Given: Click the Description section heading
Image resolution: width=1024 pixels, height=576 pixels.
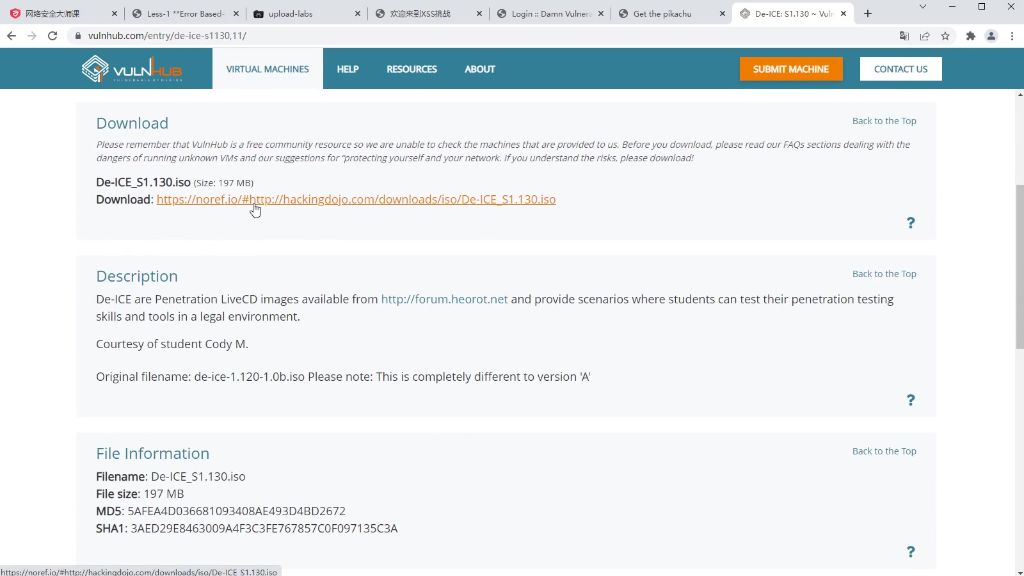Looking at the screenshot, I should [136, 276].
